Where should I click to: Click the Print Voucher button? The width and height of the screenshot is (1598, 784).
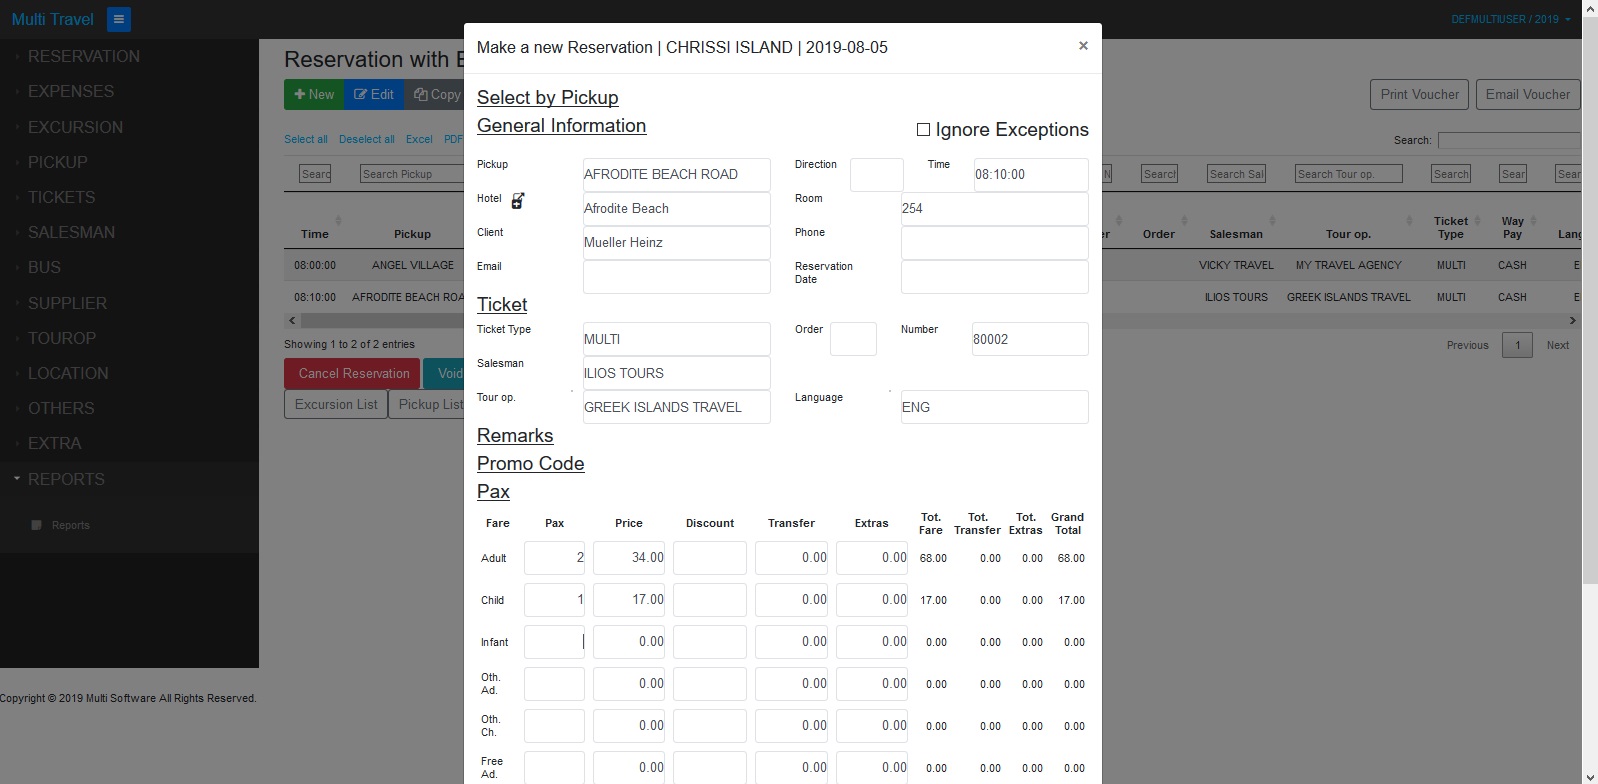pyautogui.click(x=1419, y=95)
